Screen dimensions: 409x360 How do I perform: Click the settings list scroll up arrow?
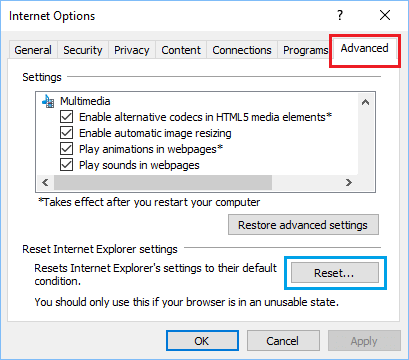pyautogui.click(x=366, y=102)
